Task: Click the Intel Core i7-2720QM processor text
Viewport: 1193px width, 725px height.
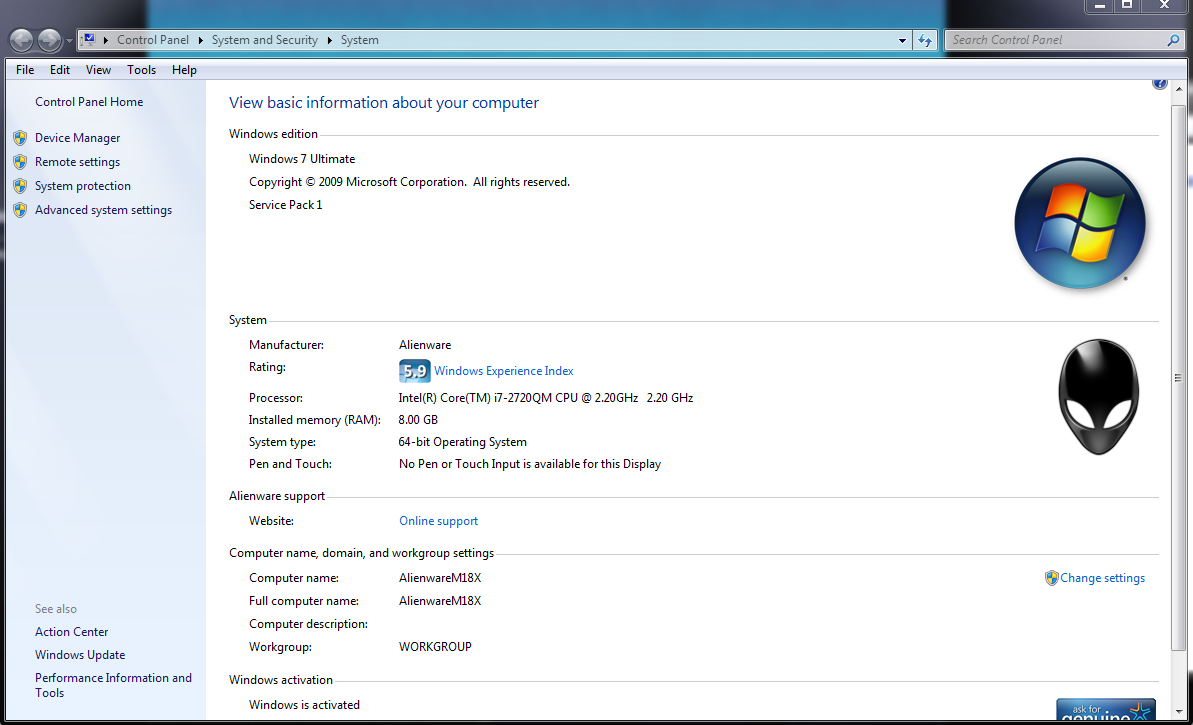Action: coord(546,398)
